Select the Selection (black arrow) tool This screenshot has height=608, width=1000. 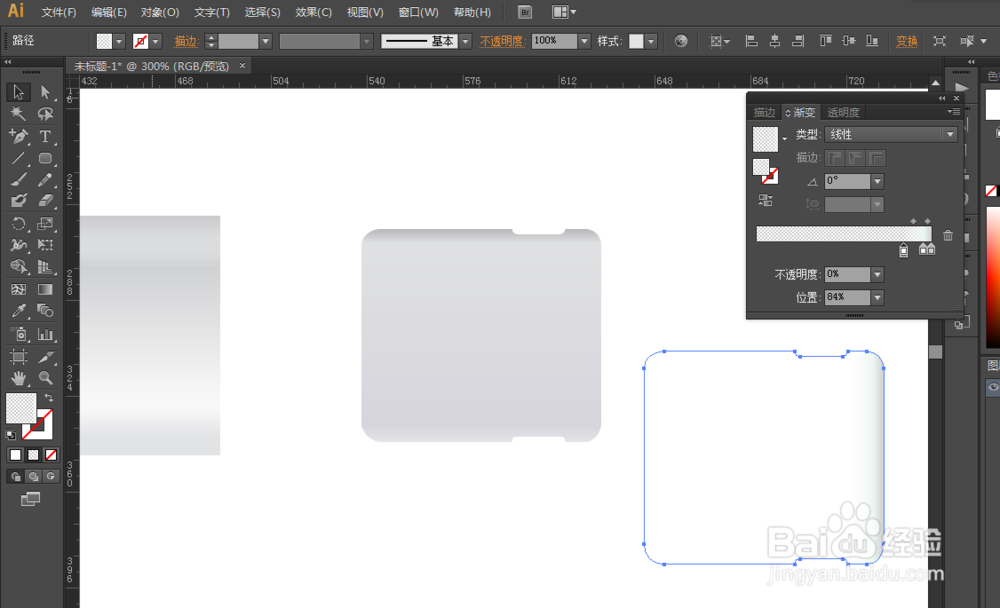tap(18, 93)
